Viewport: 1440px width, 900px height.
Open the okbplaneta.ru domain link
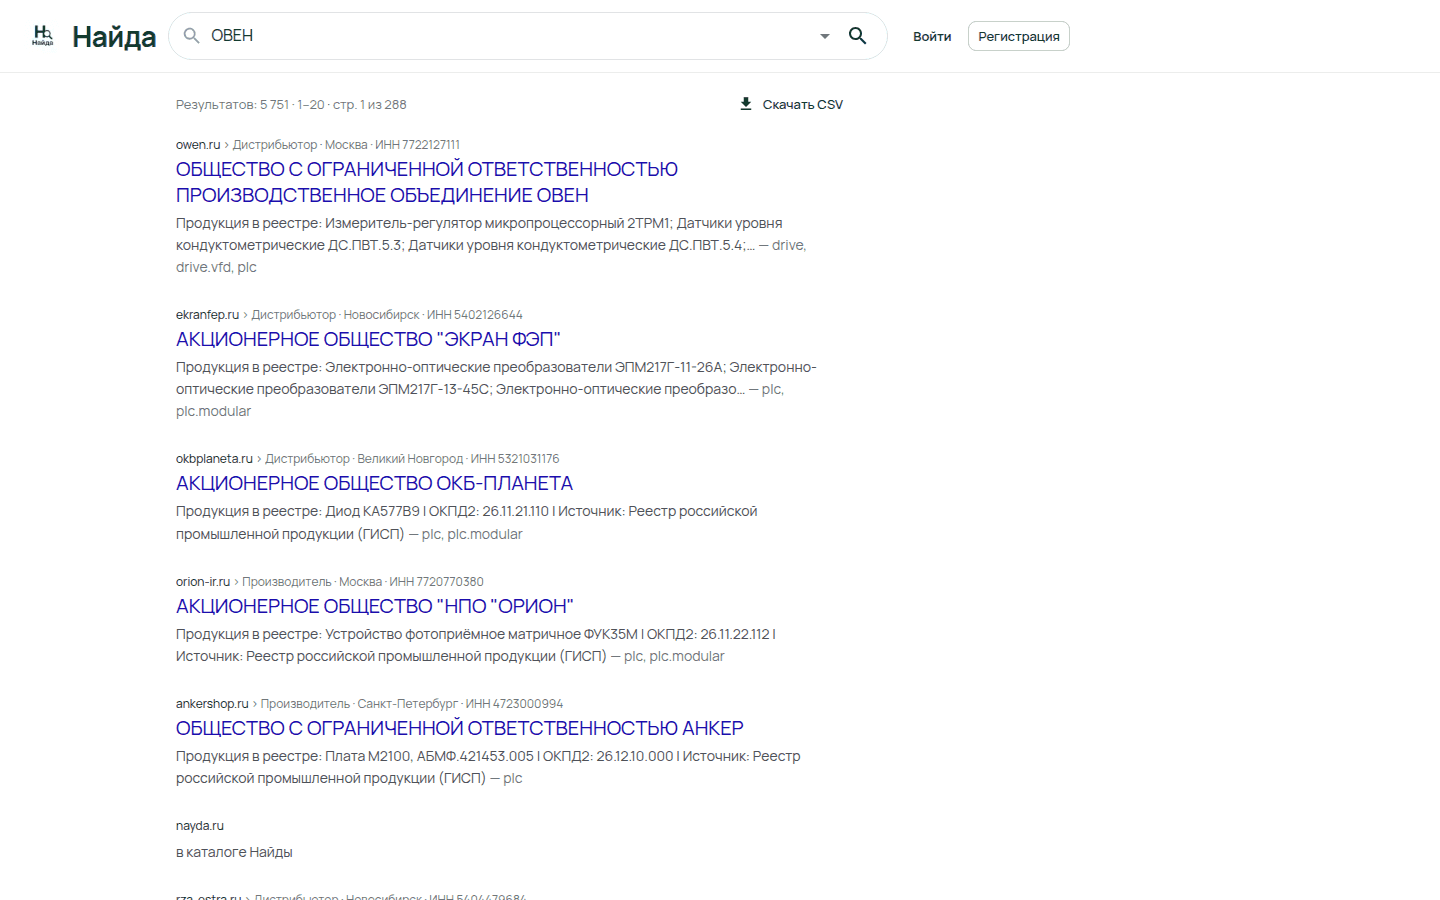coord(214,459)
